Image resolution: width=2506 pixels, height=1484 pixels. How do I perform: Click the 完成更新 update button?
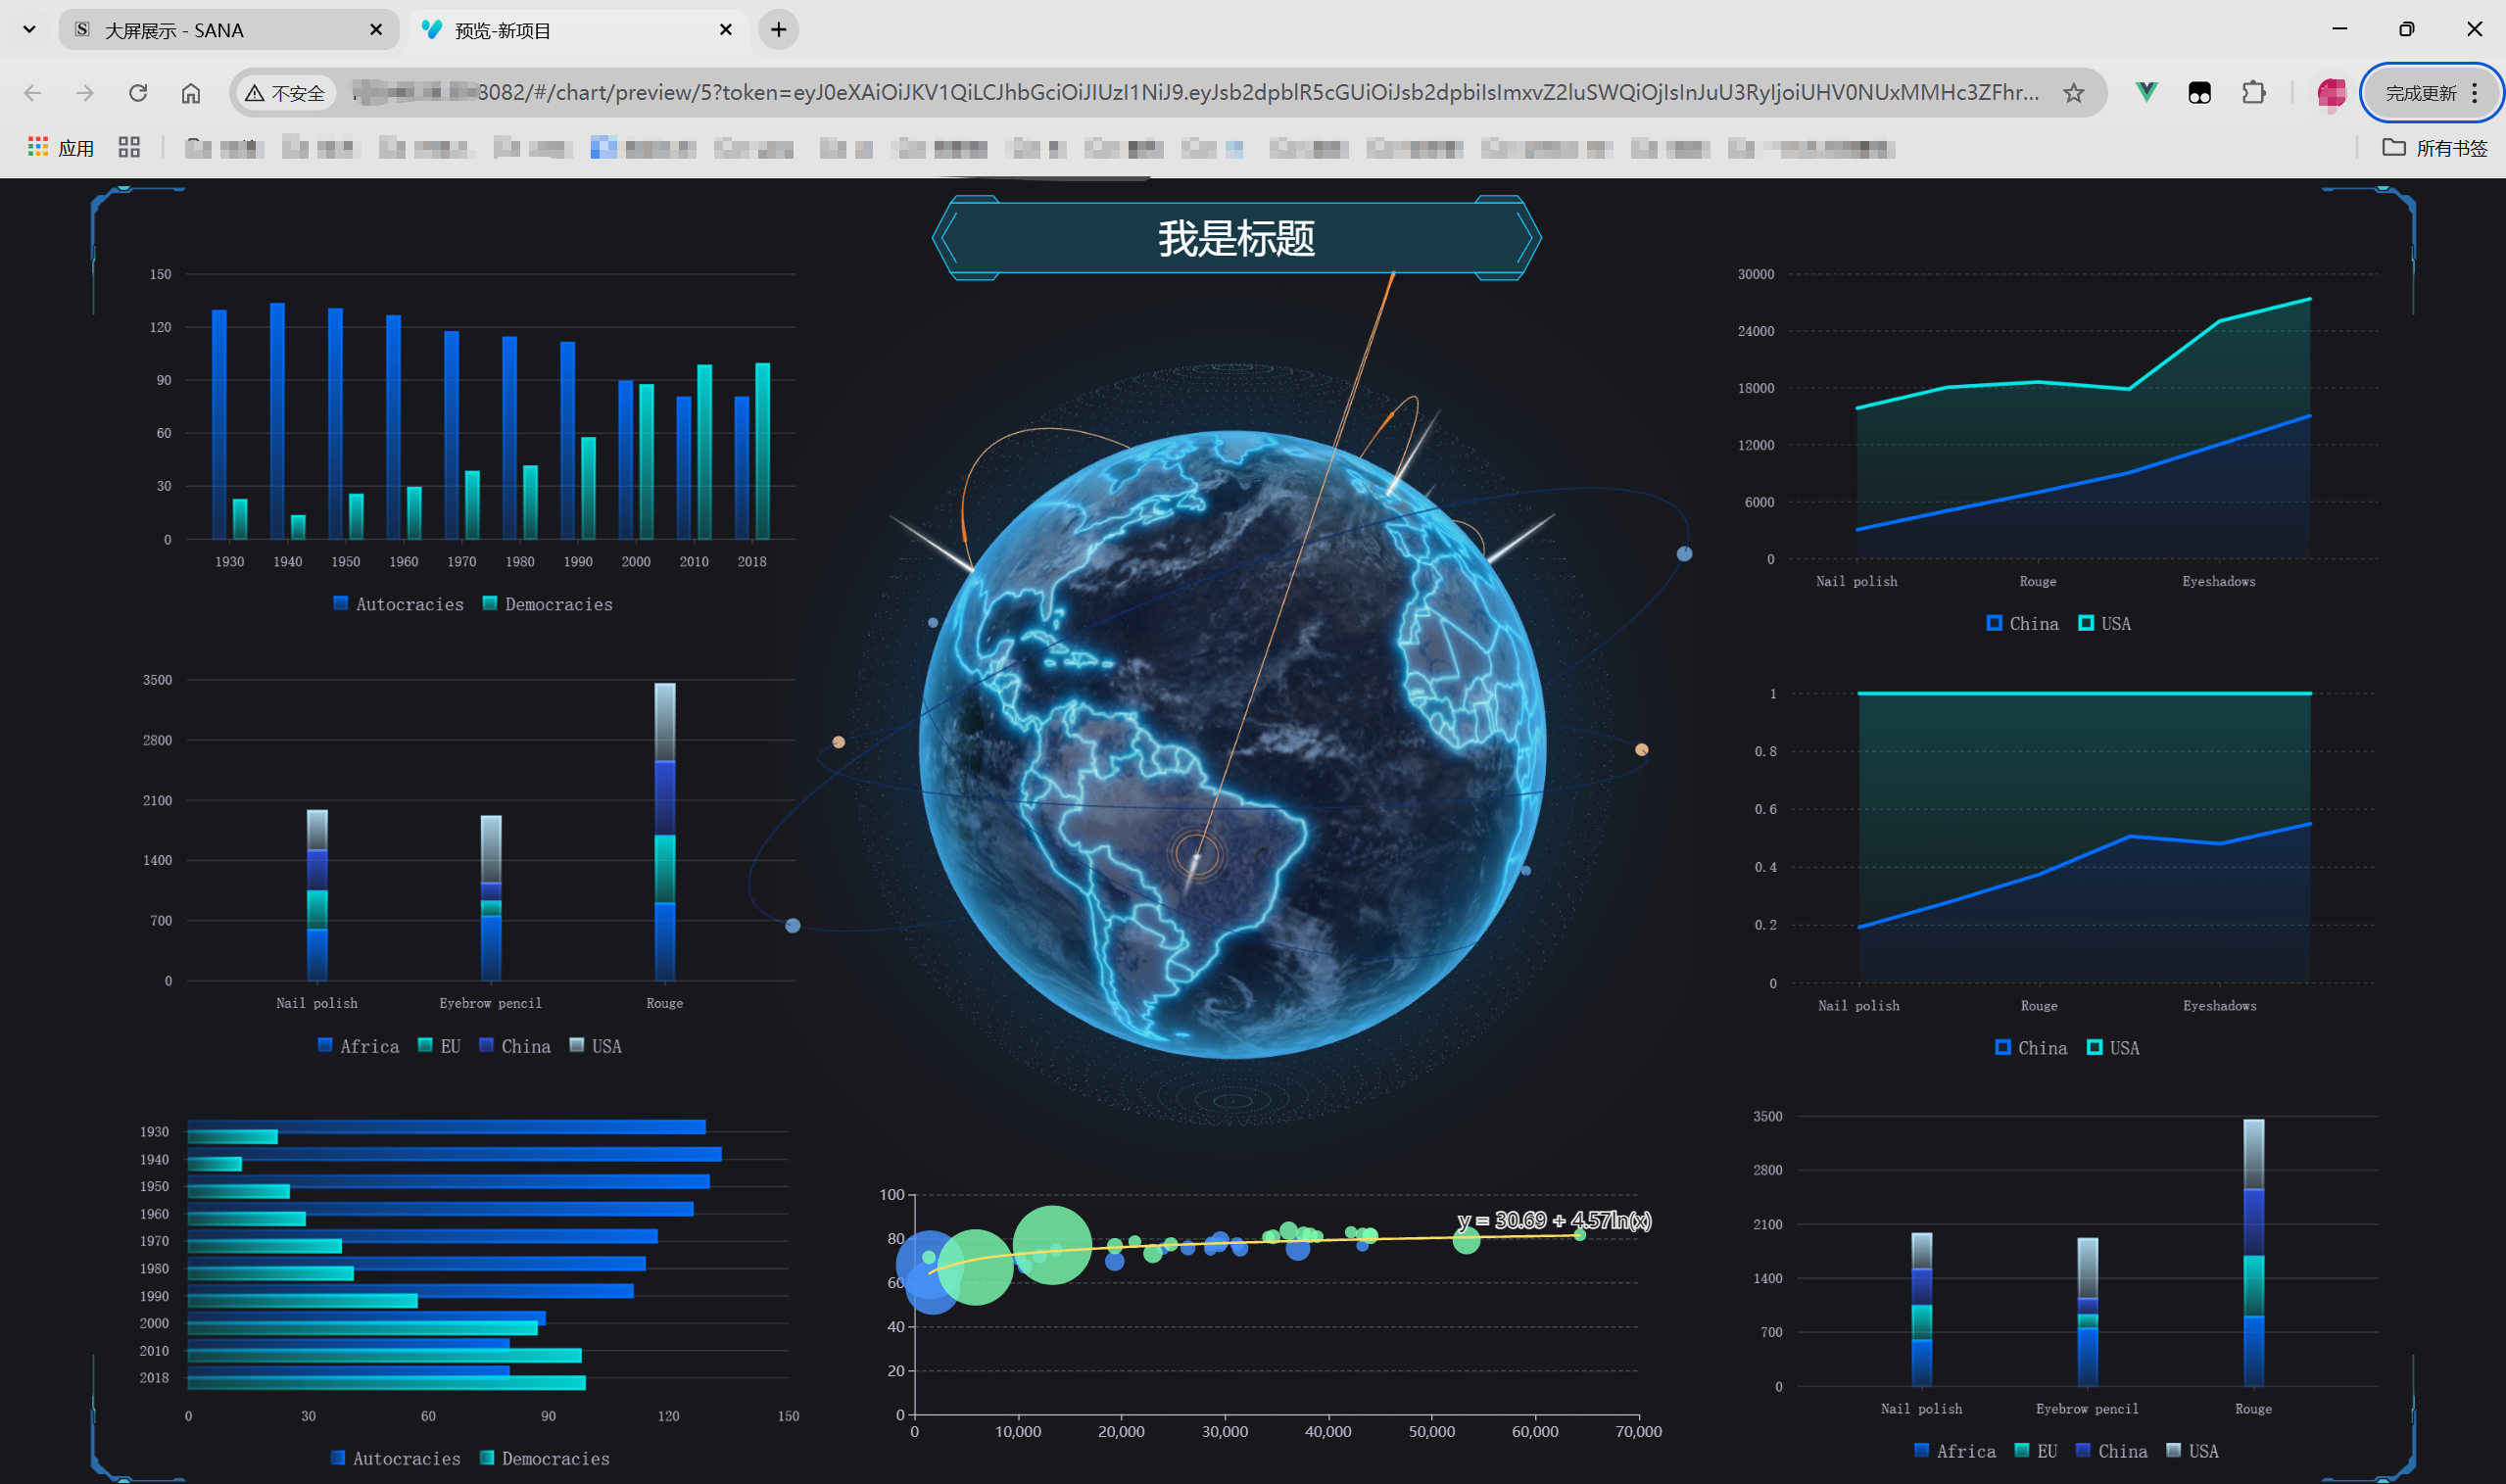click(x=2419, y=93)
